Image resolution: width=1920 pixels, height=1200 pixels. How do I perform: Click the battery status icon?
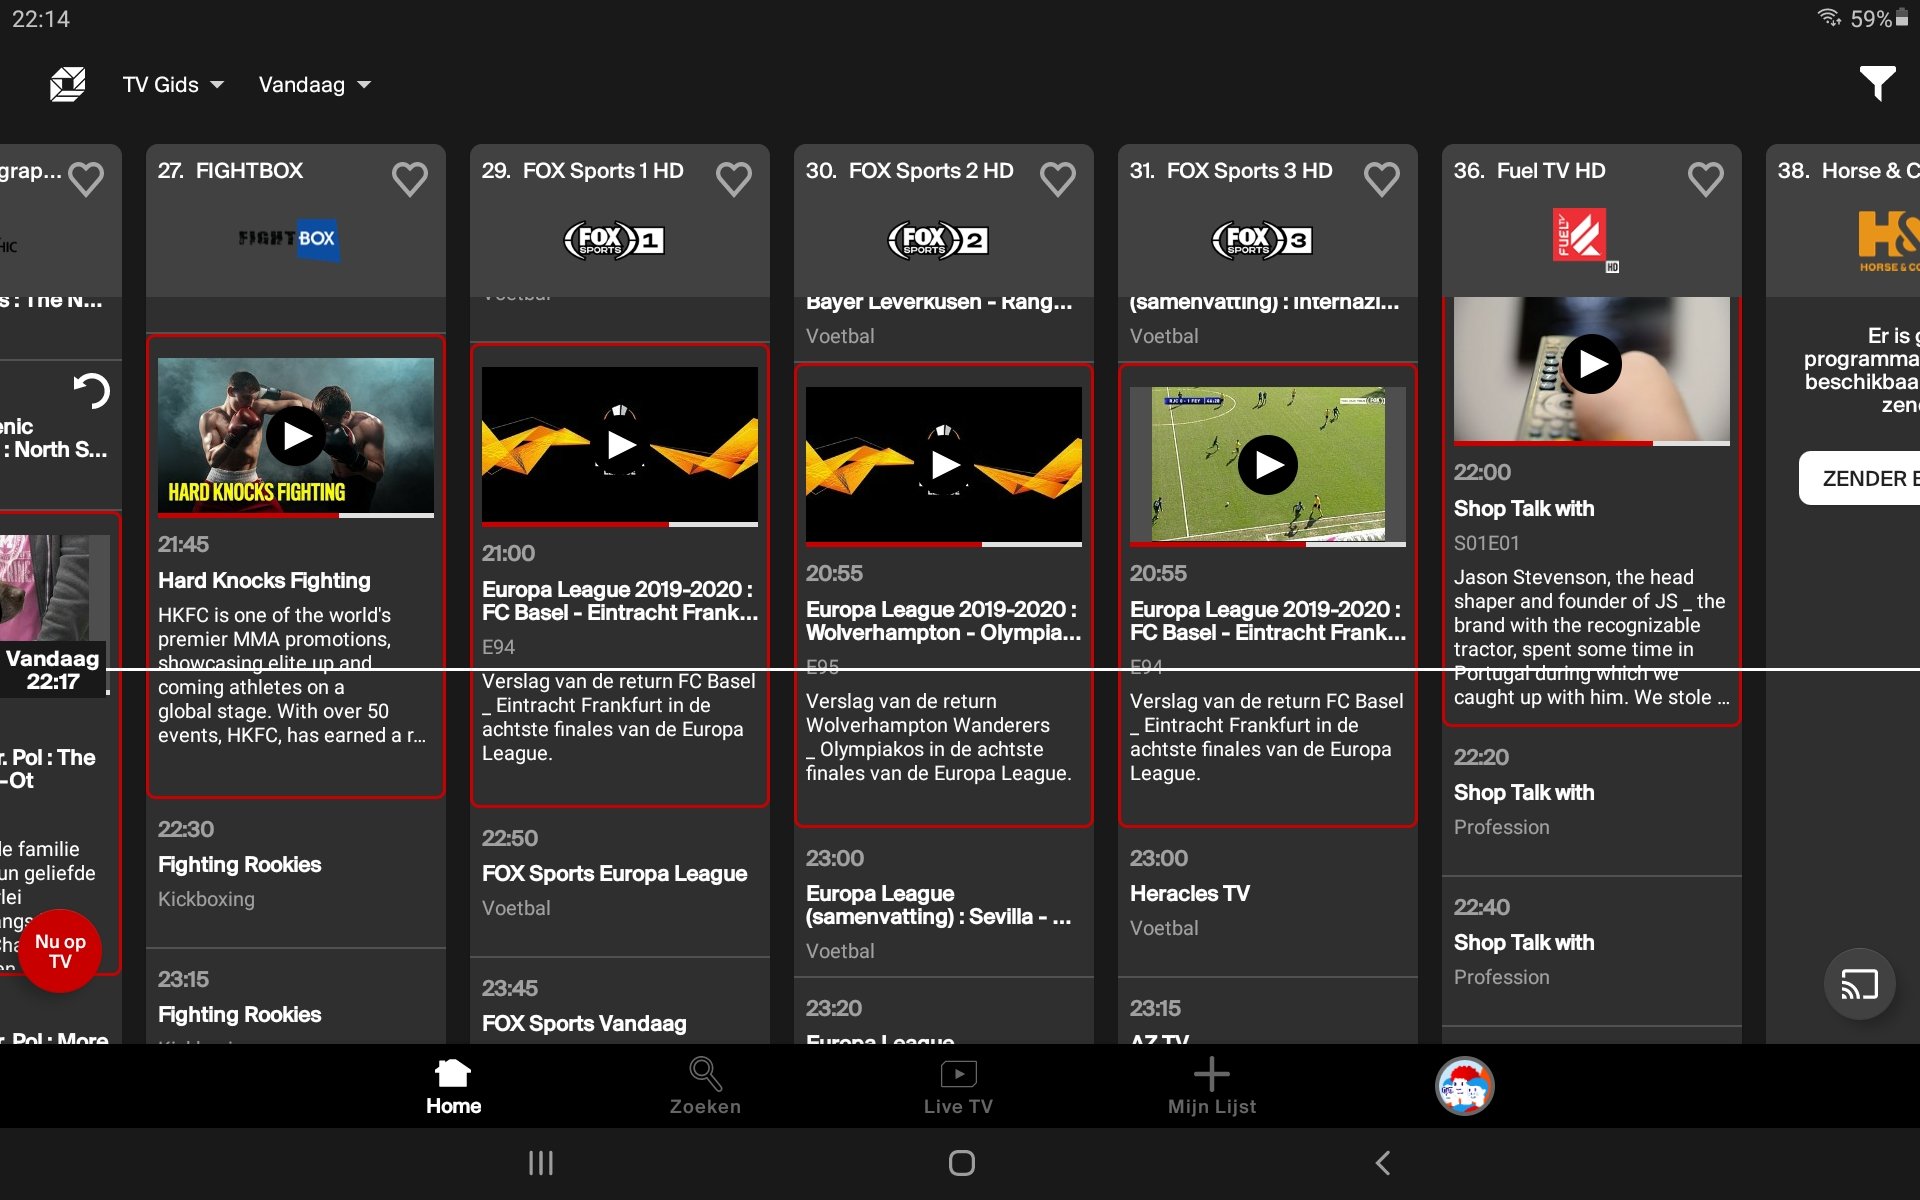click(x=1901, y=18)
